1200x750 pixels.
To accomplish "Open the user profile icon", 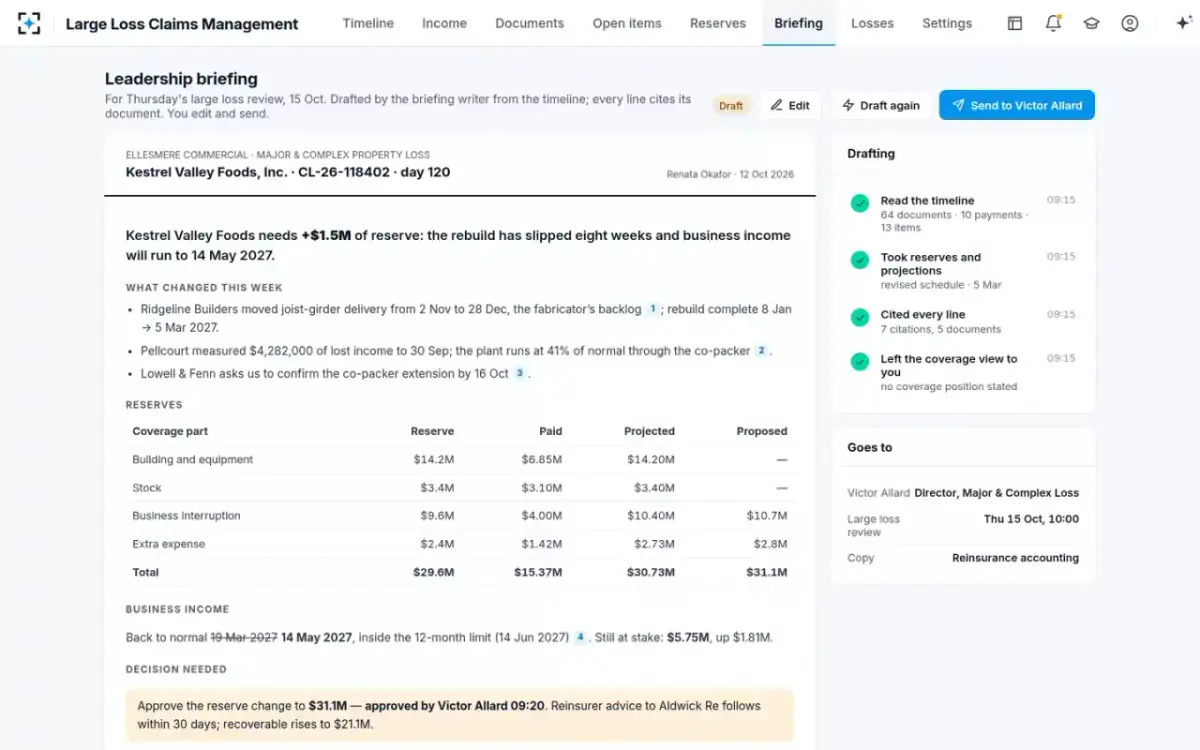I will (x=1130, y=23).
